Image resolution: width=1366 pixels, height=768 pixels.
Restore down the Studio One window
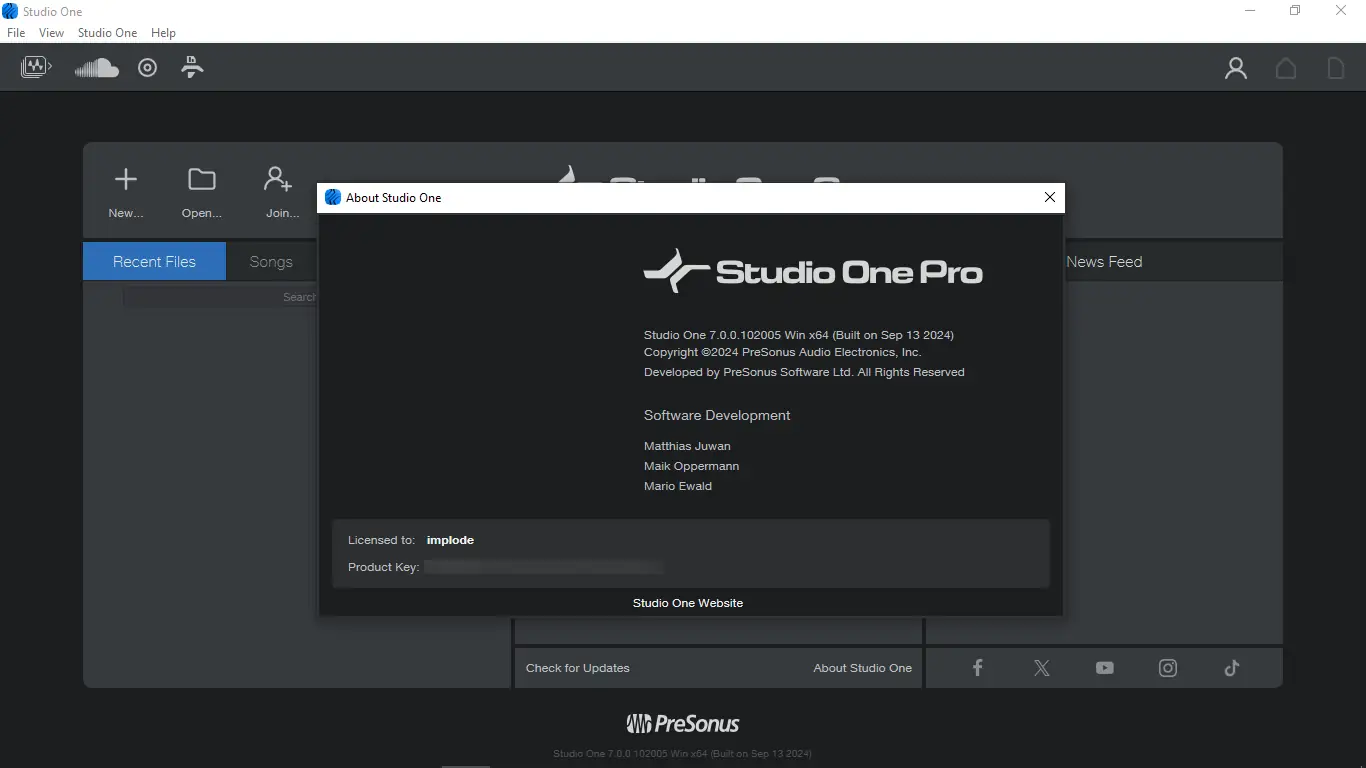point(1295,11)
